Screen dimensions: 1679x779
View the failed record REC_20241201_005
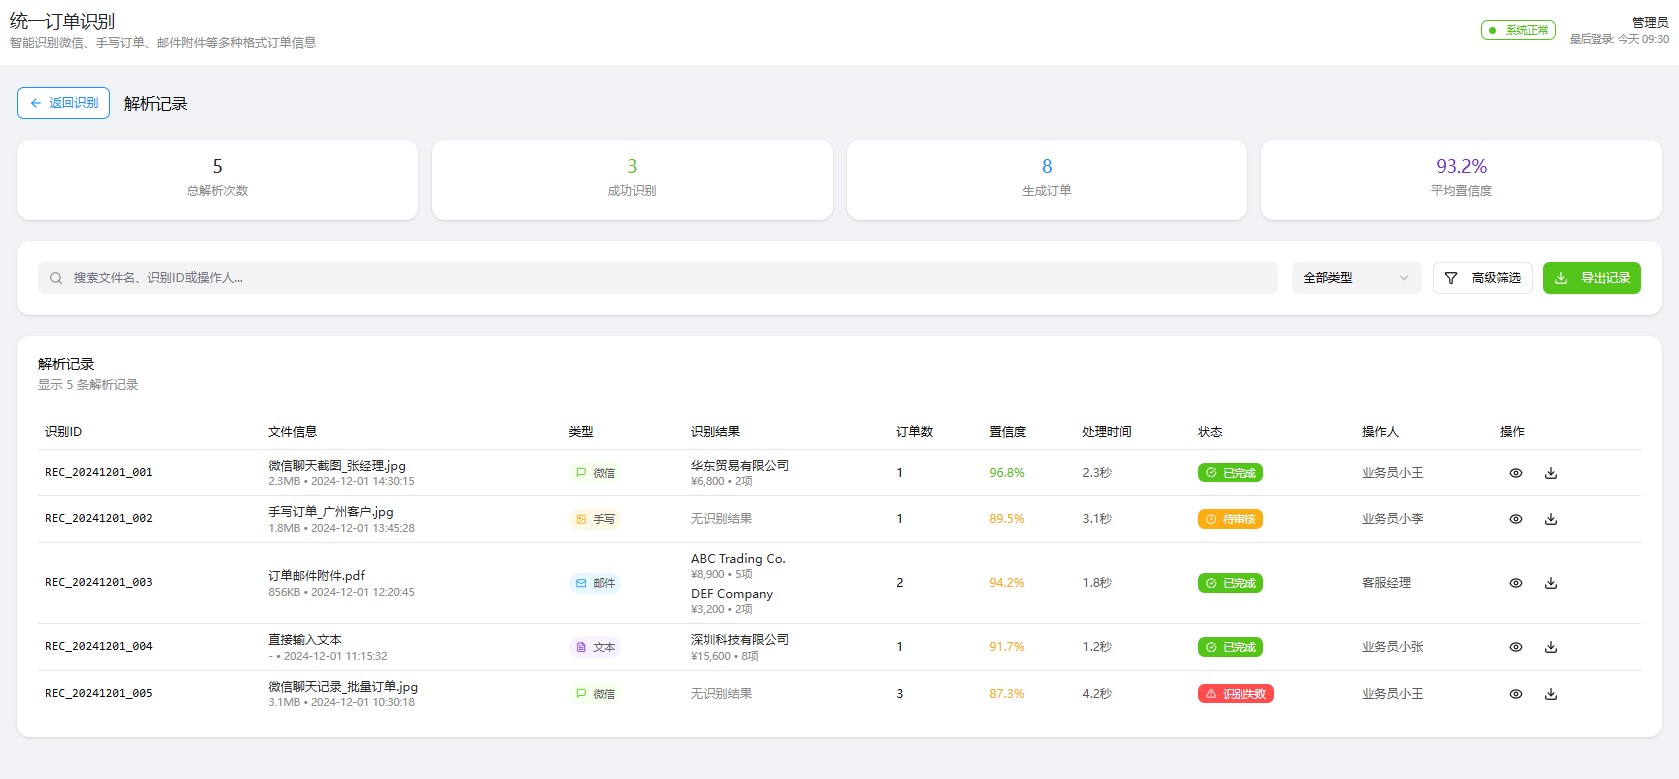1515,694
